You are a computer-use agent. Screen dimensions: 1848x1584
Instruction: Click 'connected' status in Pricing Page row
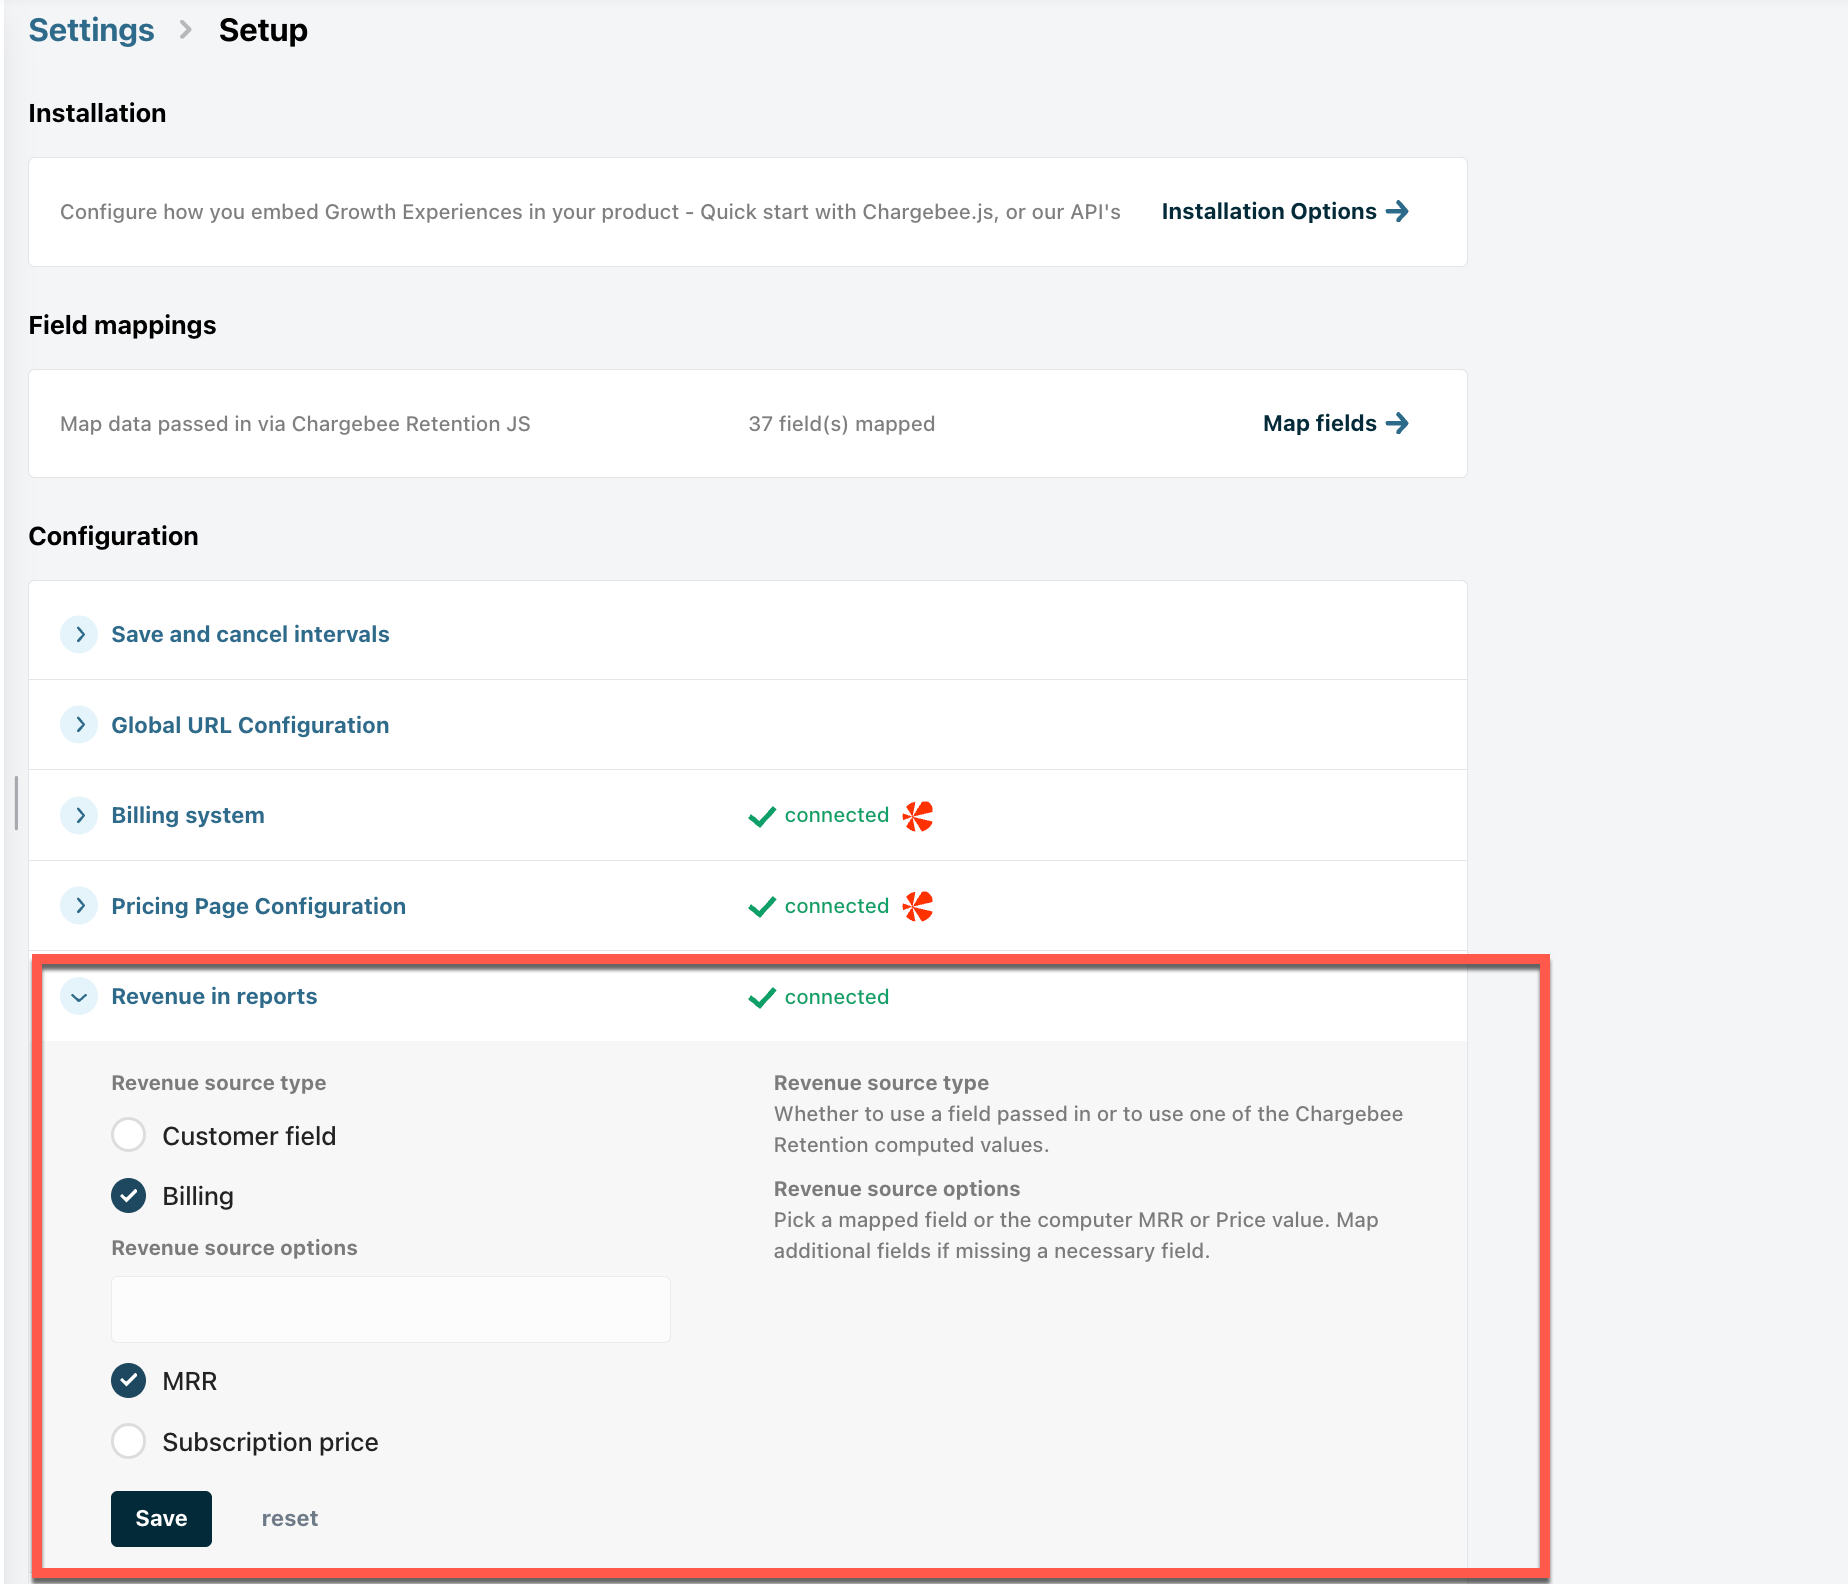(x=837, y=906)
